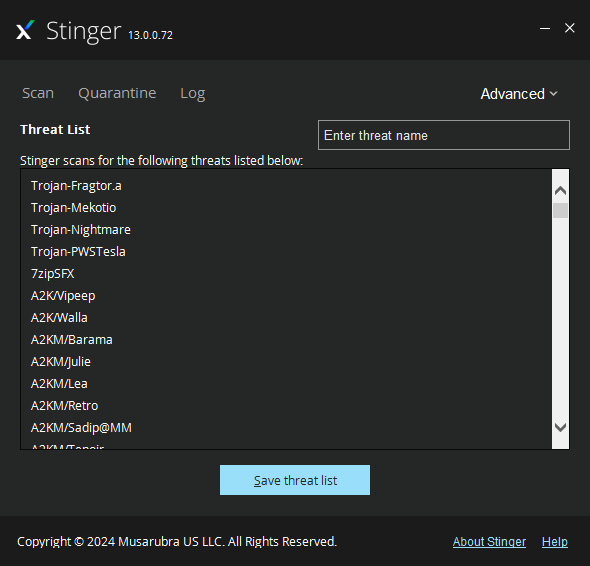
Task: Click the version number 13.0.0.72
Action: (151, 35)
